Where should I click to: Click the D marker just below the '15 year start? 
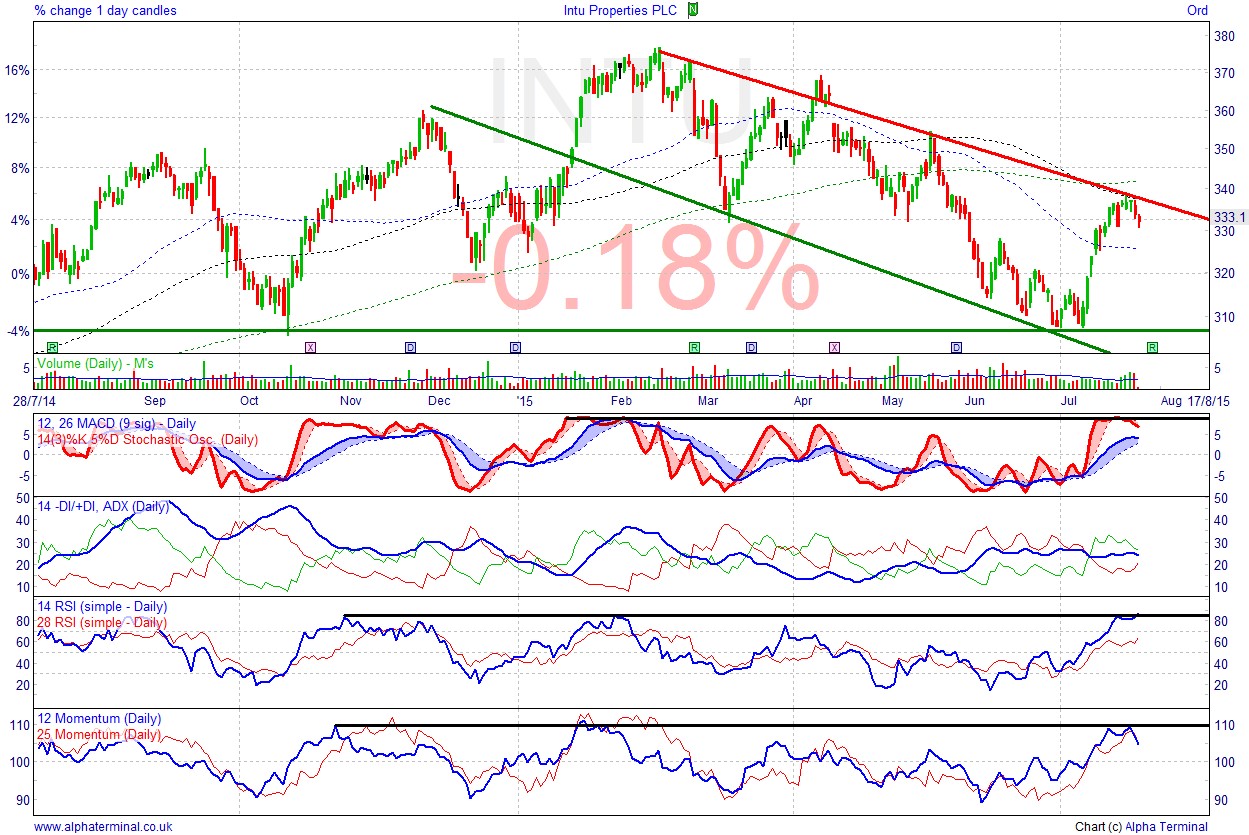(516, 347)
